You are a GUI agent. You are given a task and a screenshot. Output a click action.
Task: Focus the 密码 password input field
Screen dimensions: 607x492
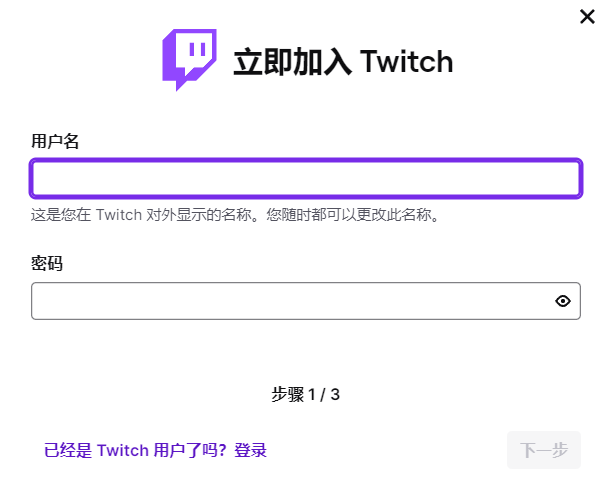pos(306,301)
